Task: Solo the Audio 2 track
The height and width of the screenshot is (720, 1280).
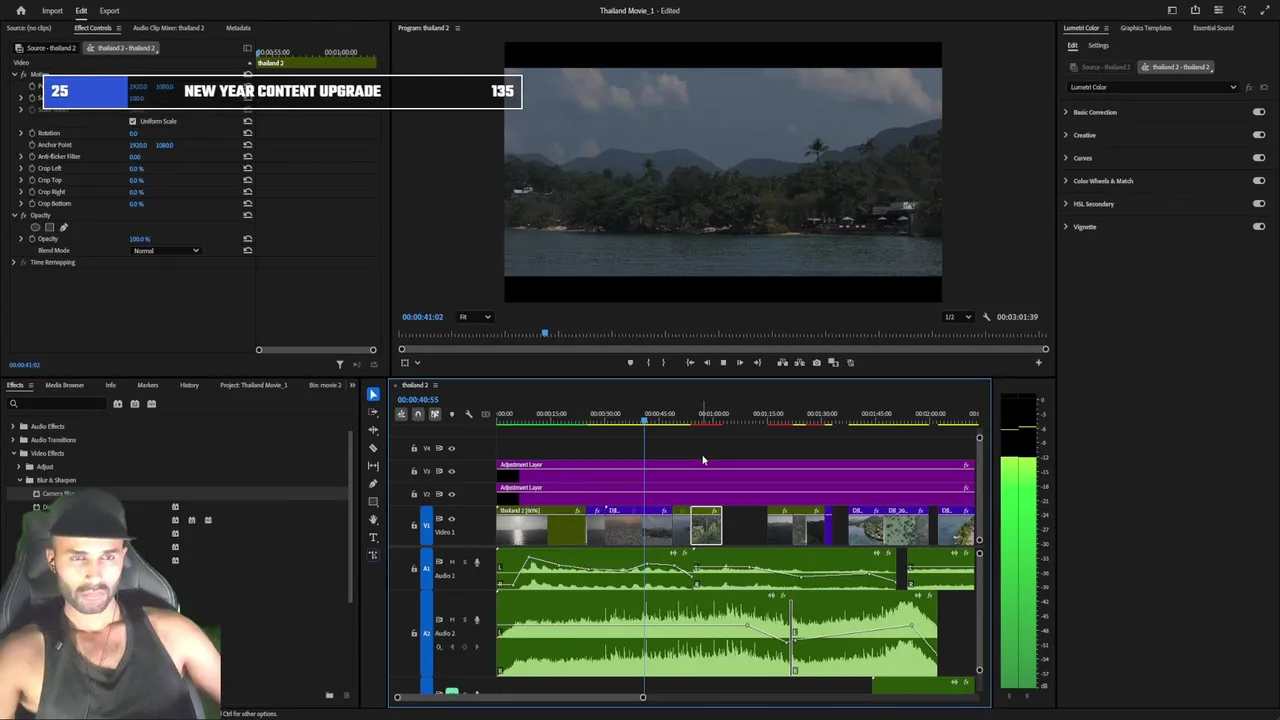Action: (464, 620)
